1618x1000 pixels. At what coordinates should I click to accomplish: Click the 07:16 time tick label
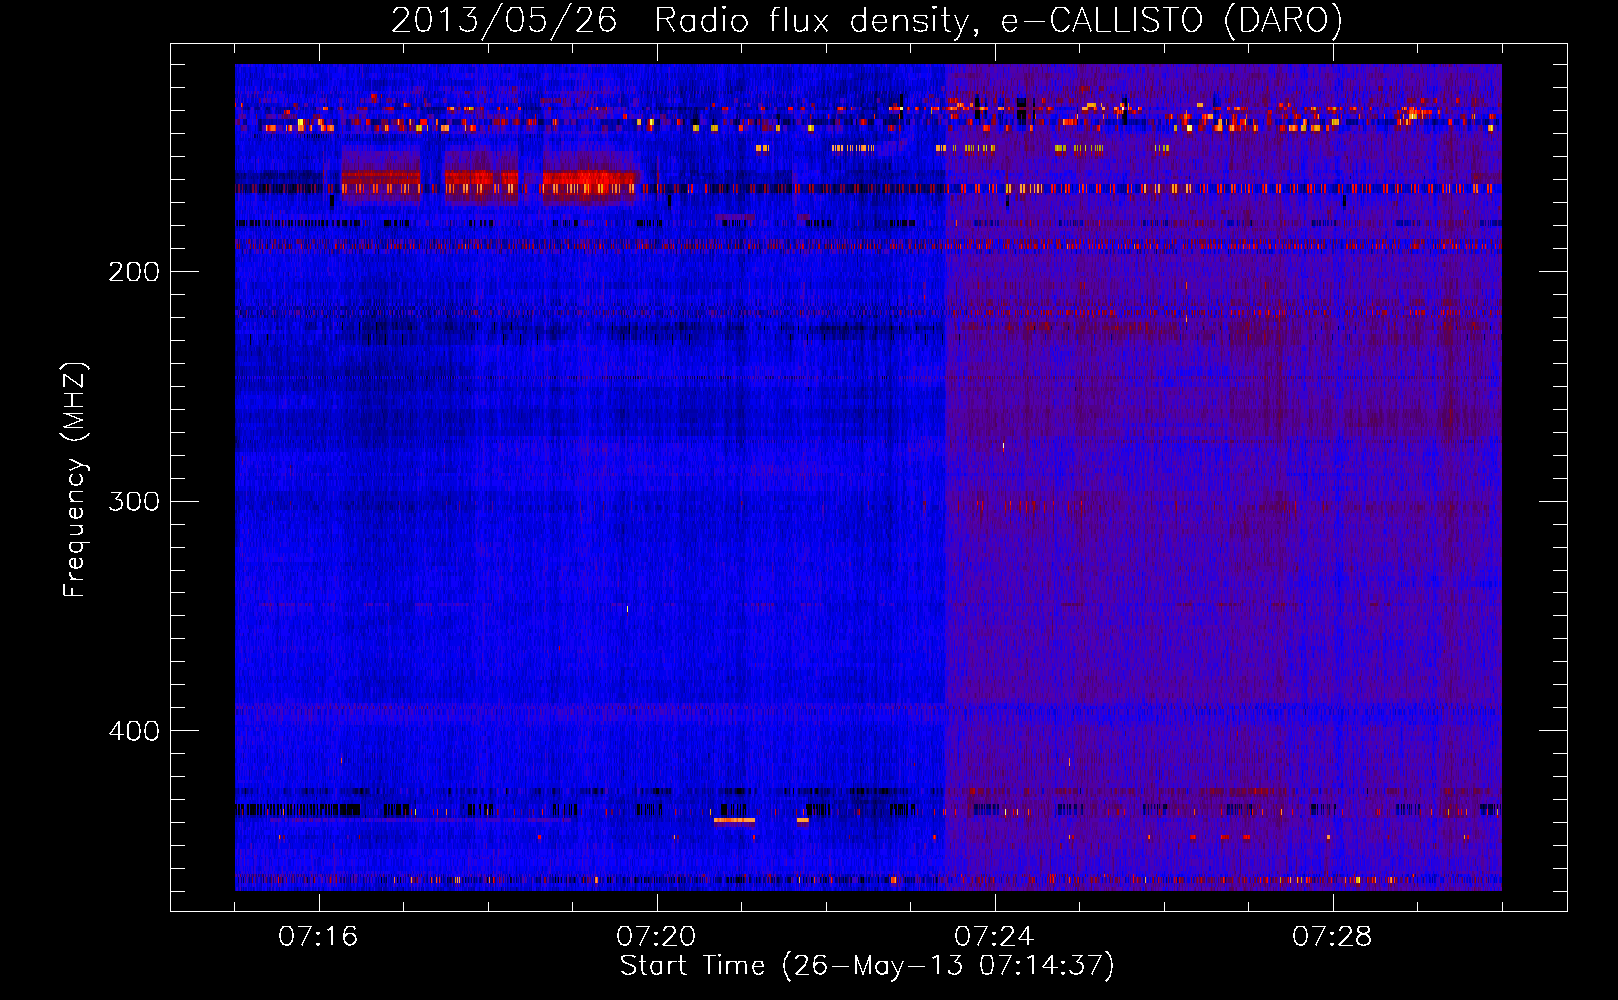click(318, 937)
